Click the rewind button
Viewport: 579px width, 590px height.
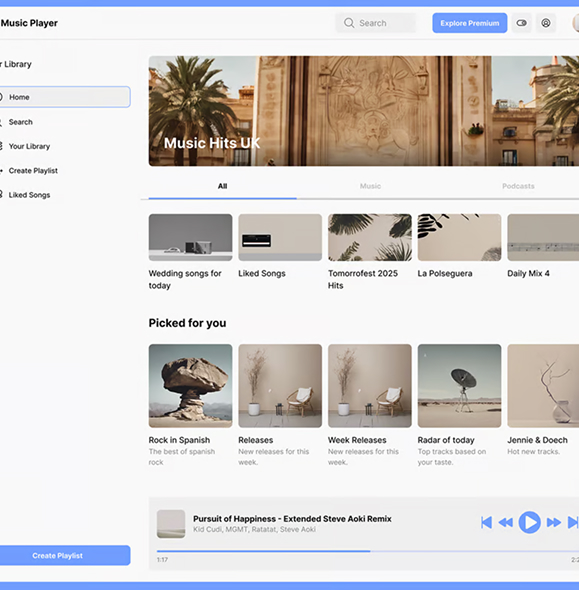pos(506,522)
